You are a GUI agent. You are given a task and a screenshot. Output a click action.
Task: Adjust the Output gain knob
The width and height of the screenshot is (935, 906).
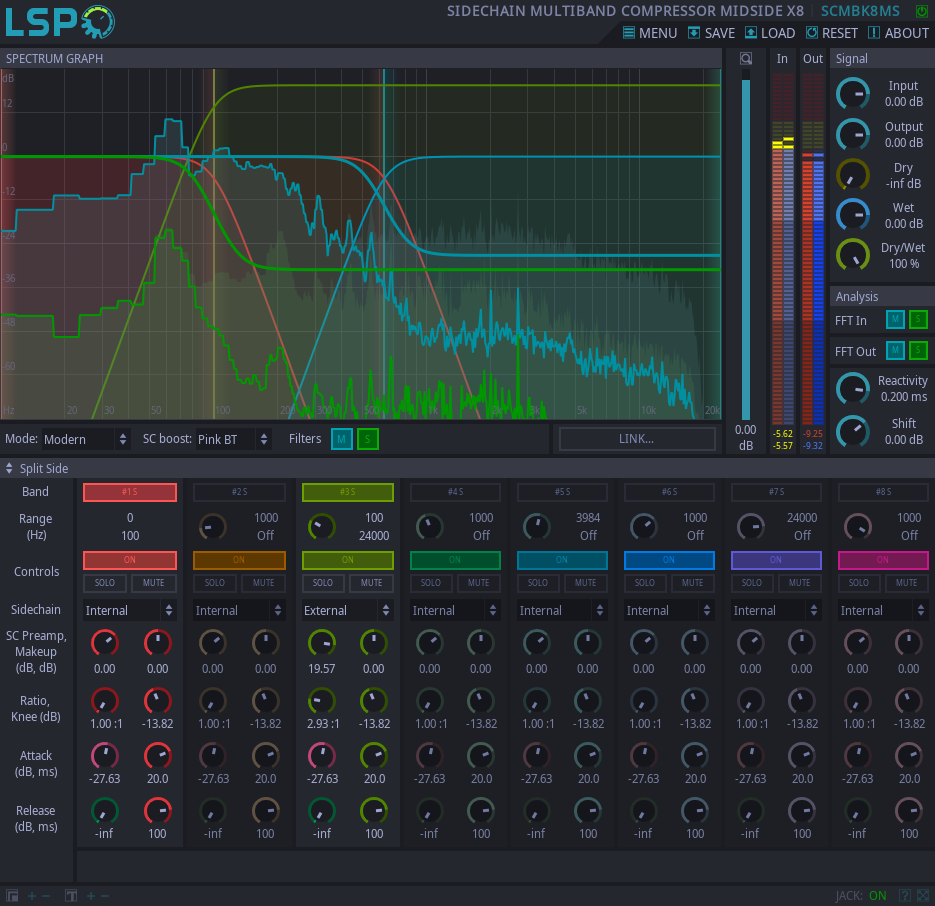(x=853, y=134)
